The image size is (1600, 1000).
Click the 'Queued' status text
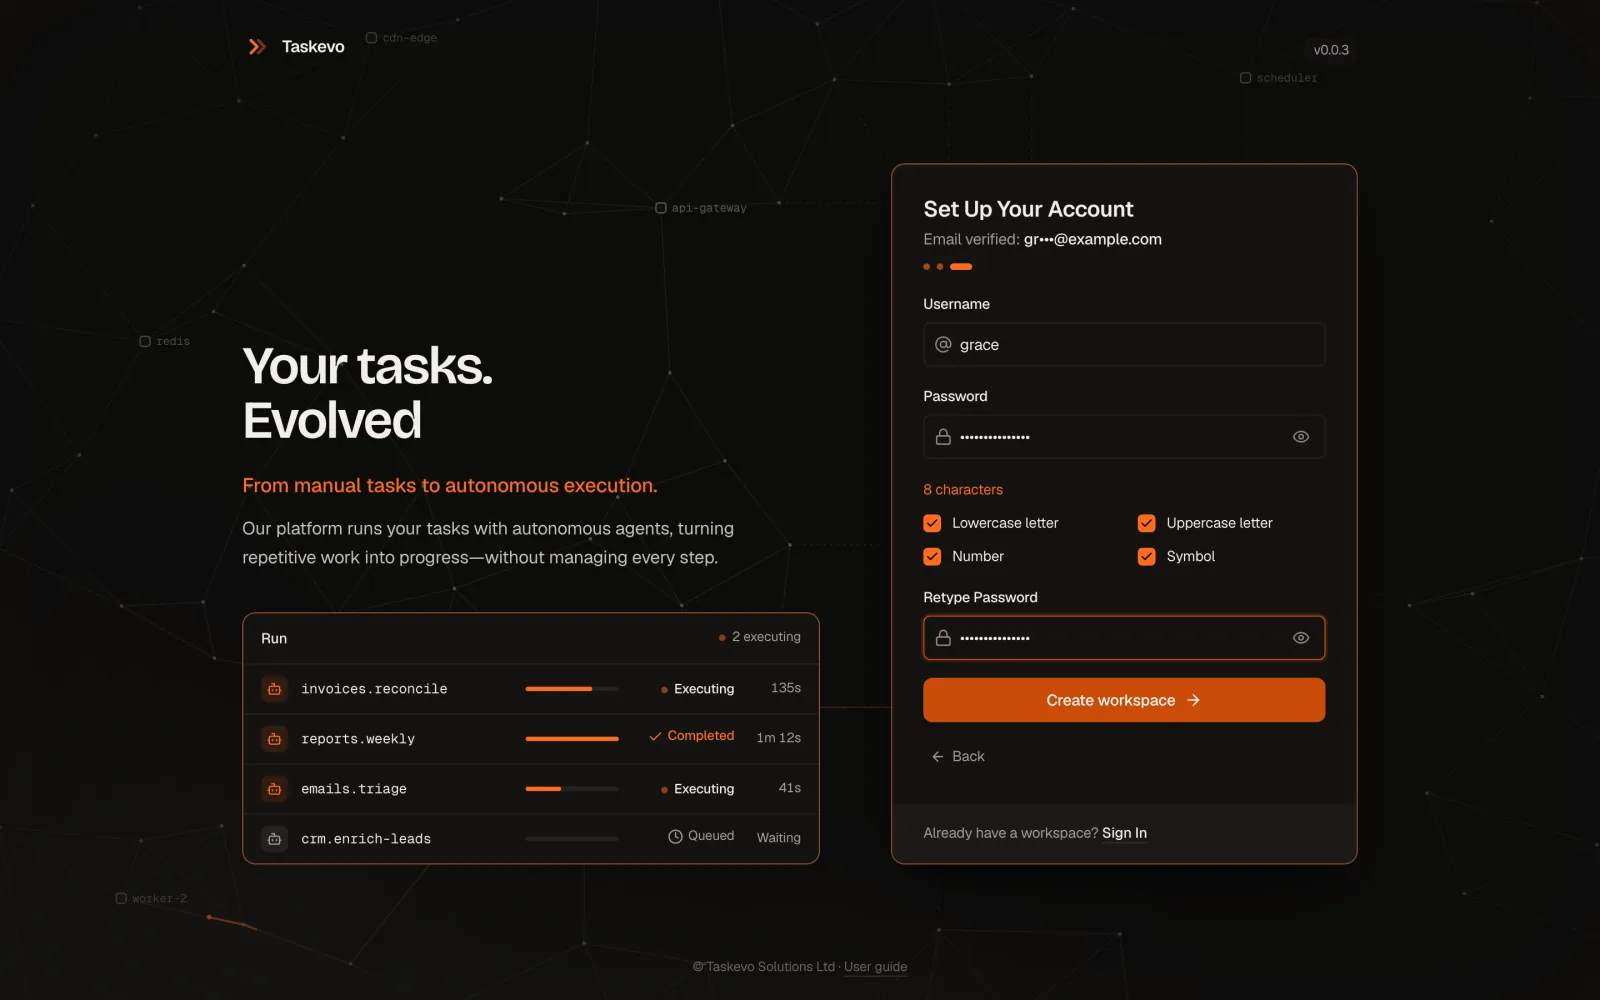click(x=711, y=836)
